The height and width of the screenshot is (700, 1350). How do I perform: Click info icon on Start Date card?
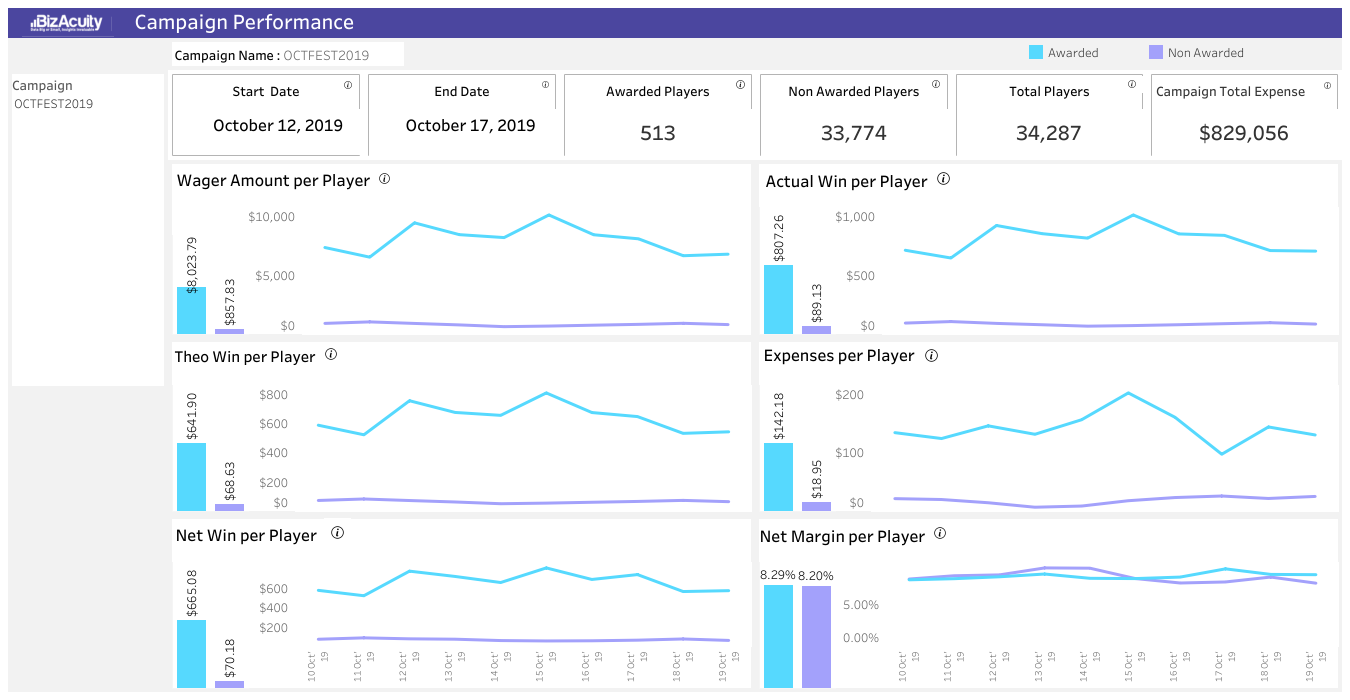click(x=348, y=85)
